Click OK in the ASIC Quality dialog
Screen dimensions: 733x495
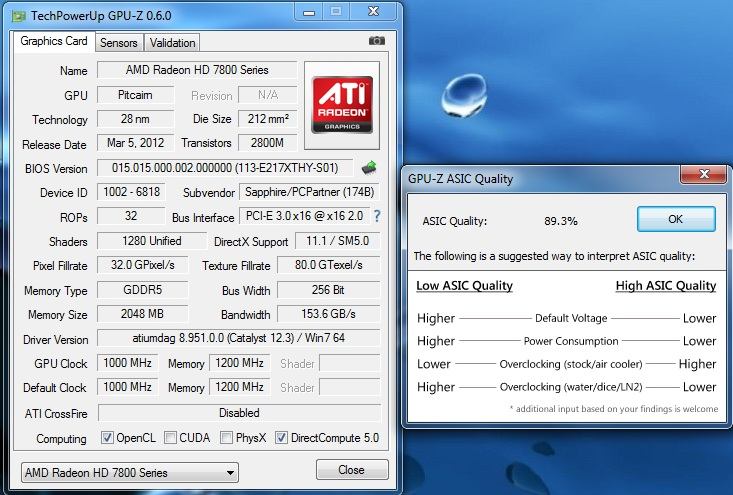pos(676,219)
